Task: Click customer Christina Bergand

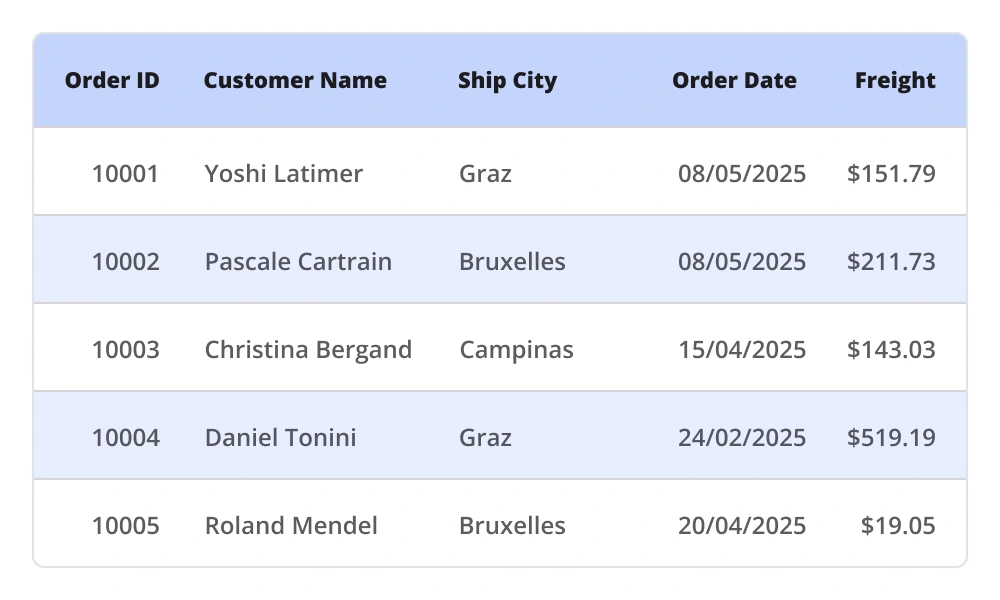Action: point(308,350)
